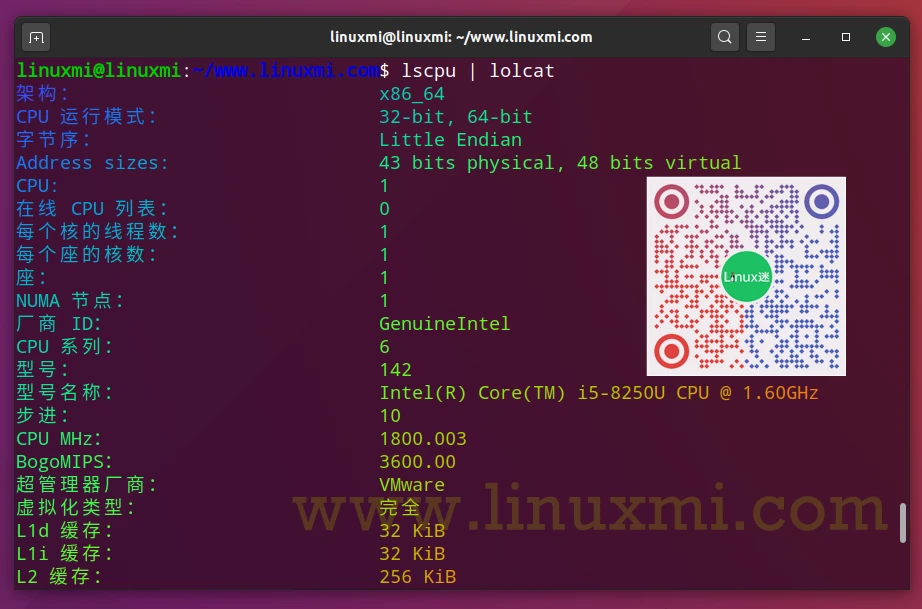Close the terminal with green X button

[x=886, y=37]
